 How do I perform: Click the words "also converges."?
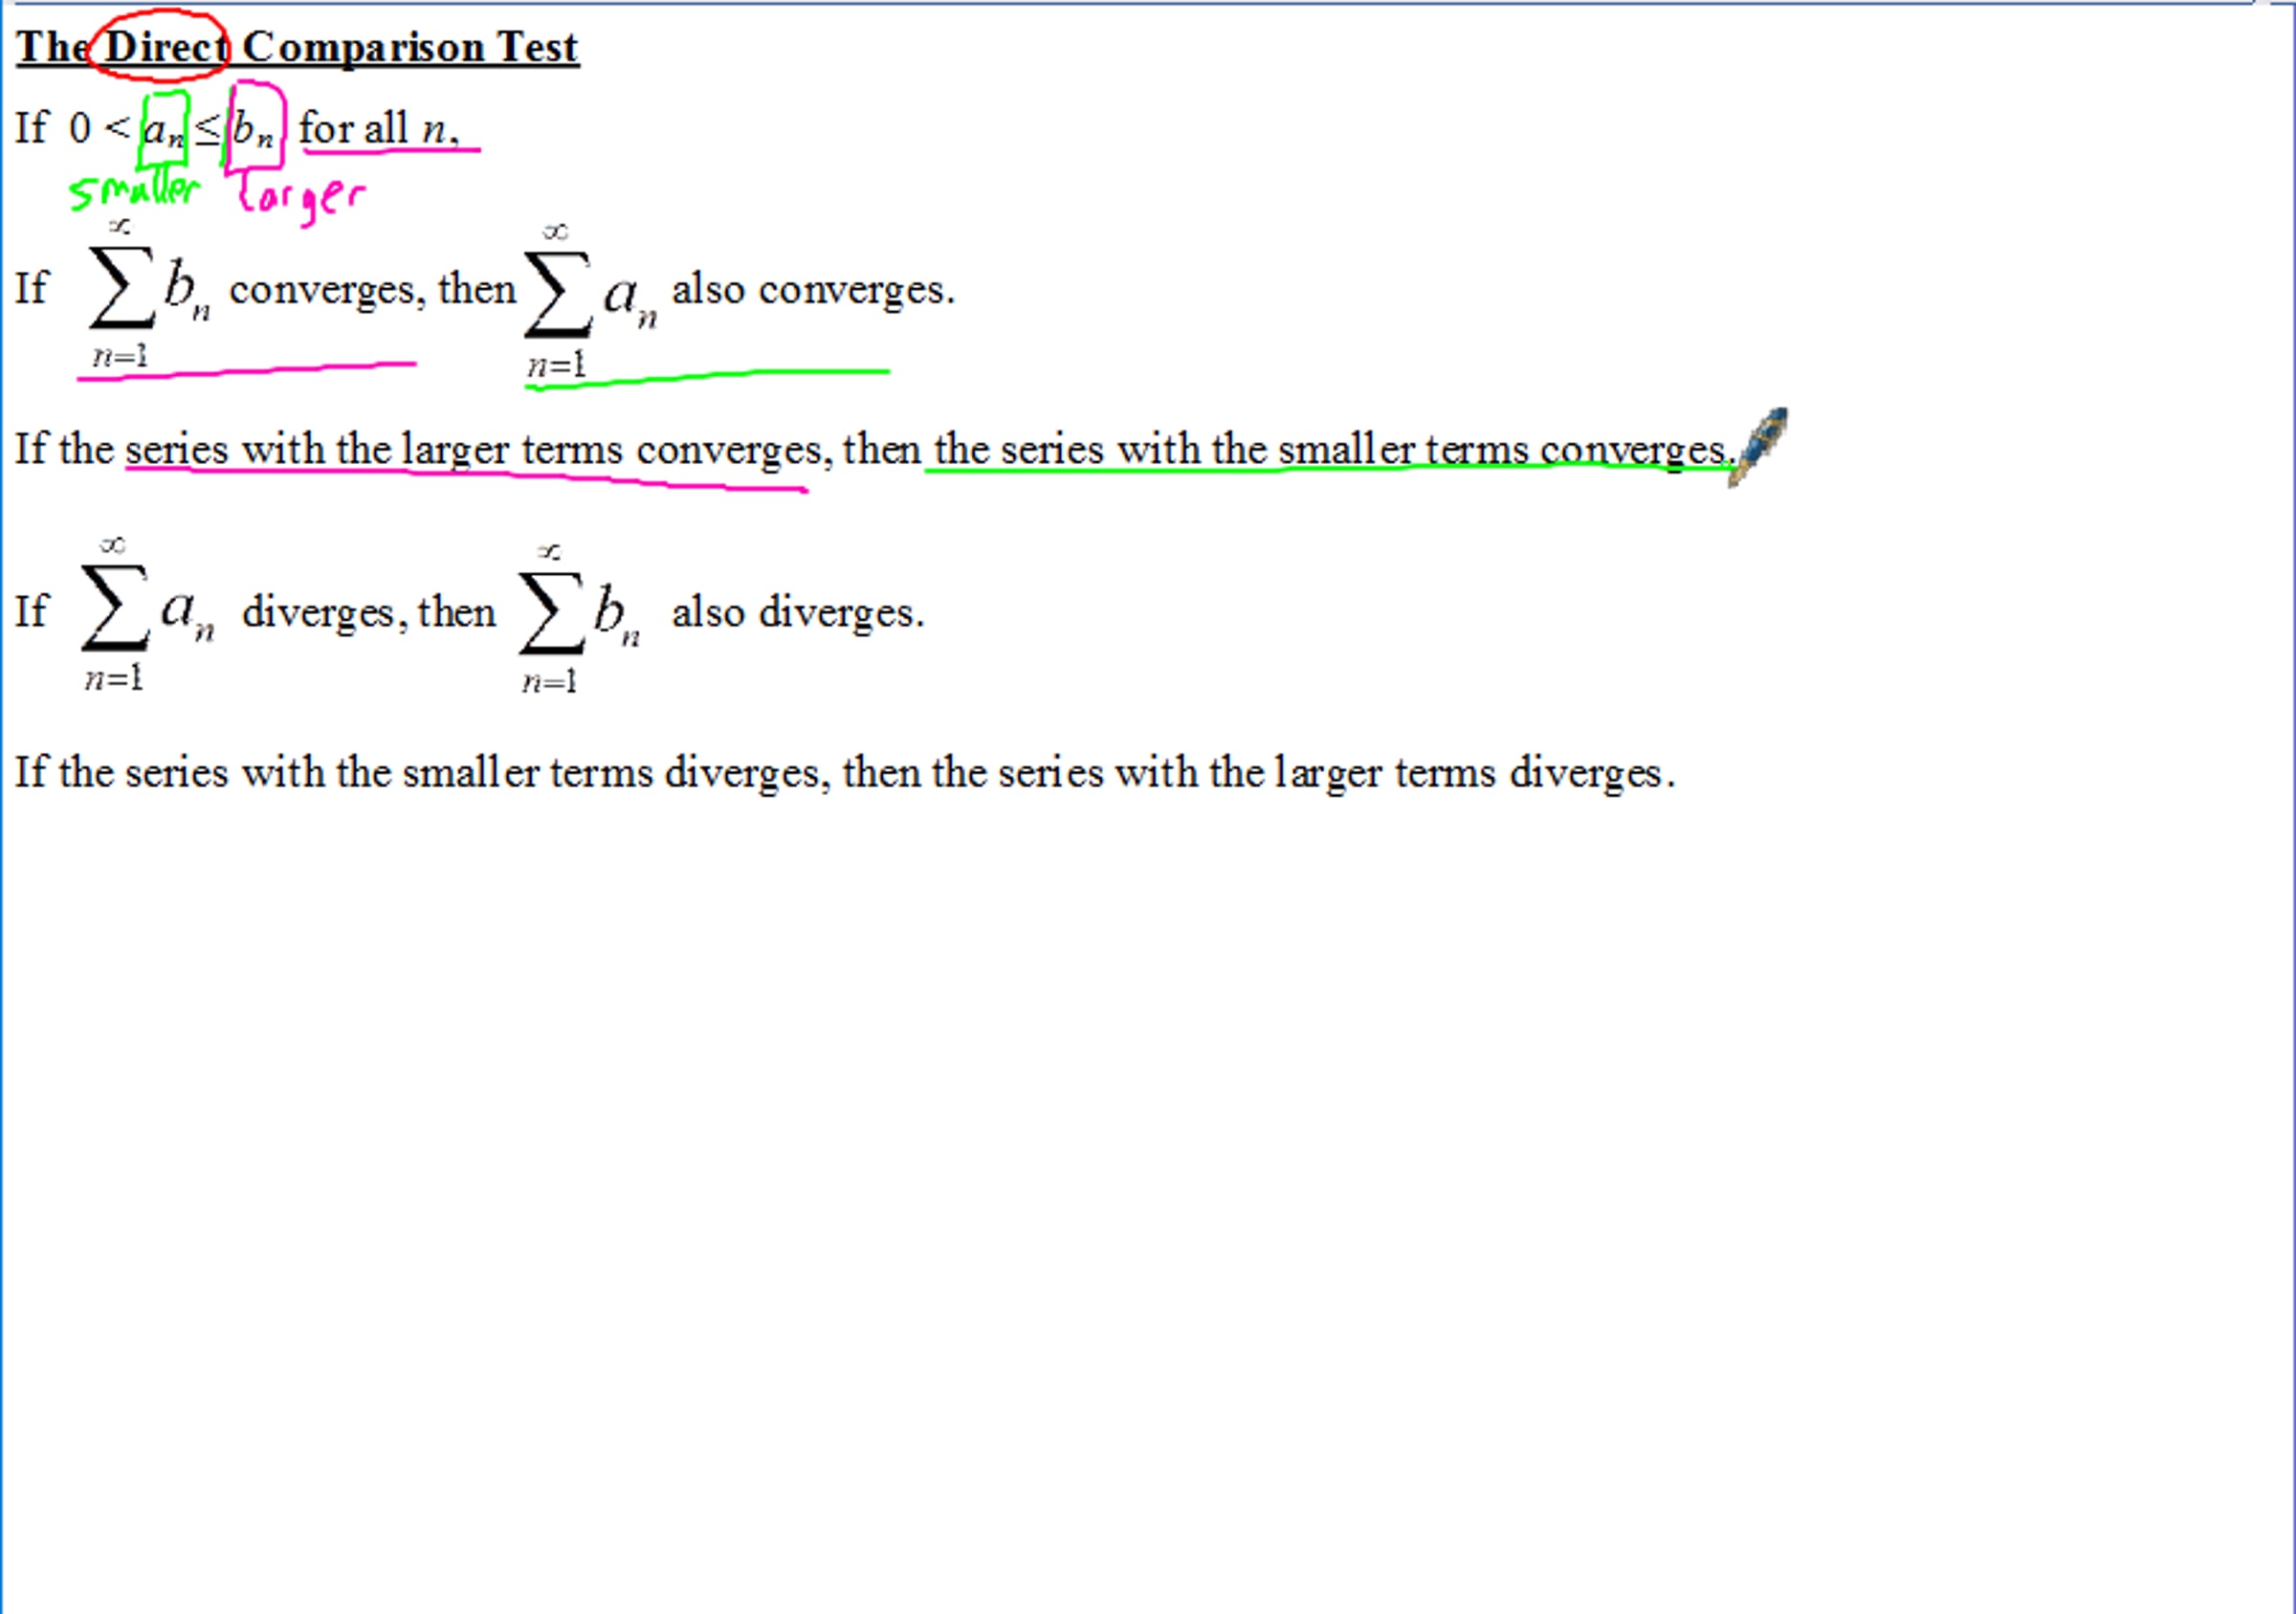coord(813,290)
